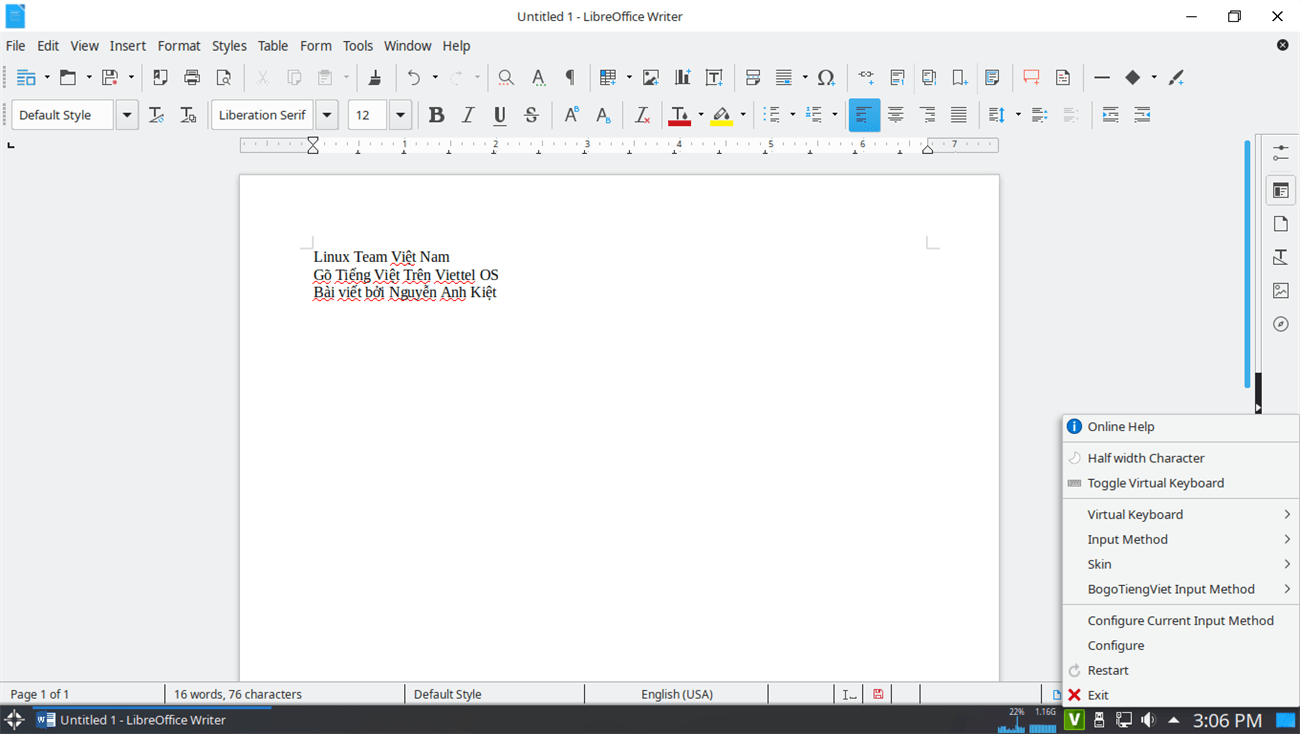This screenshot has height=734, width=1300.
Task: Open sidebar Gallery icon
Action: pyautogui.click(x=1280, y=291)
